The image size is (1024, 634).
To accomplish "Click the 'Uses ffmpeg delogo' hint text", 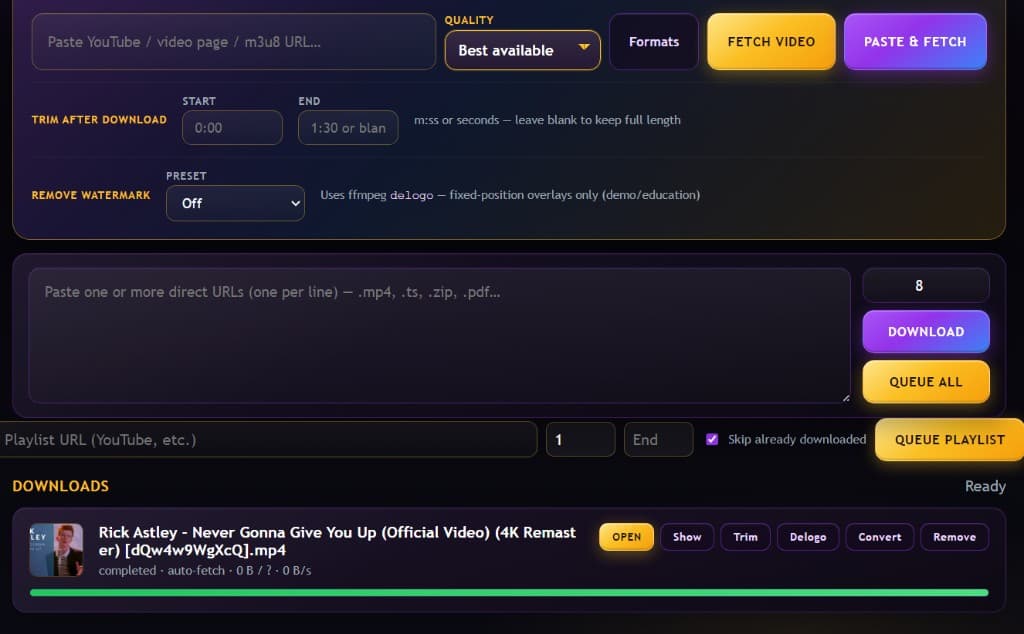I will (x=510, y=195).
